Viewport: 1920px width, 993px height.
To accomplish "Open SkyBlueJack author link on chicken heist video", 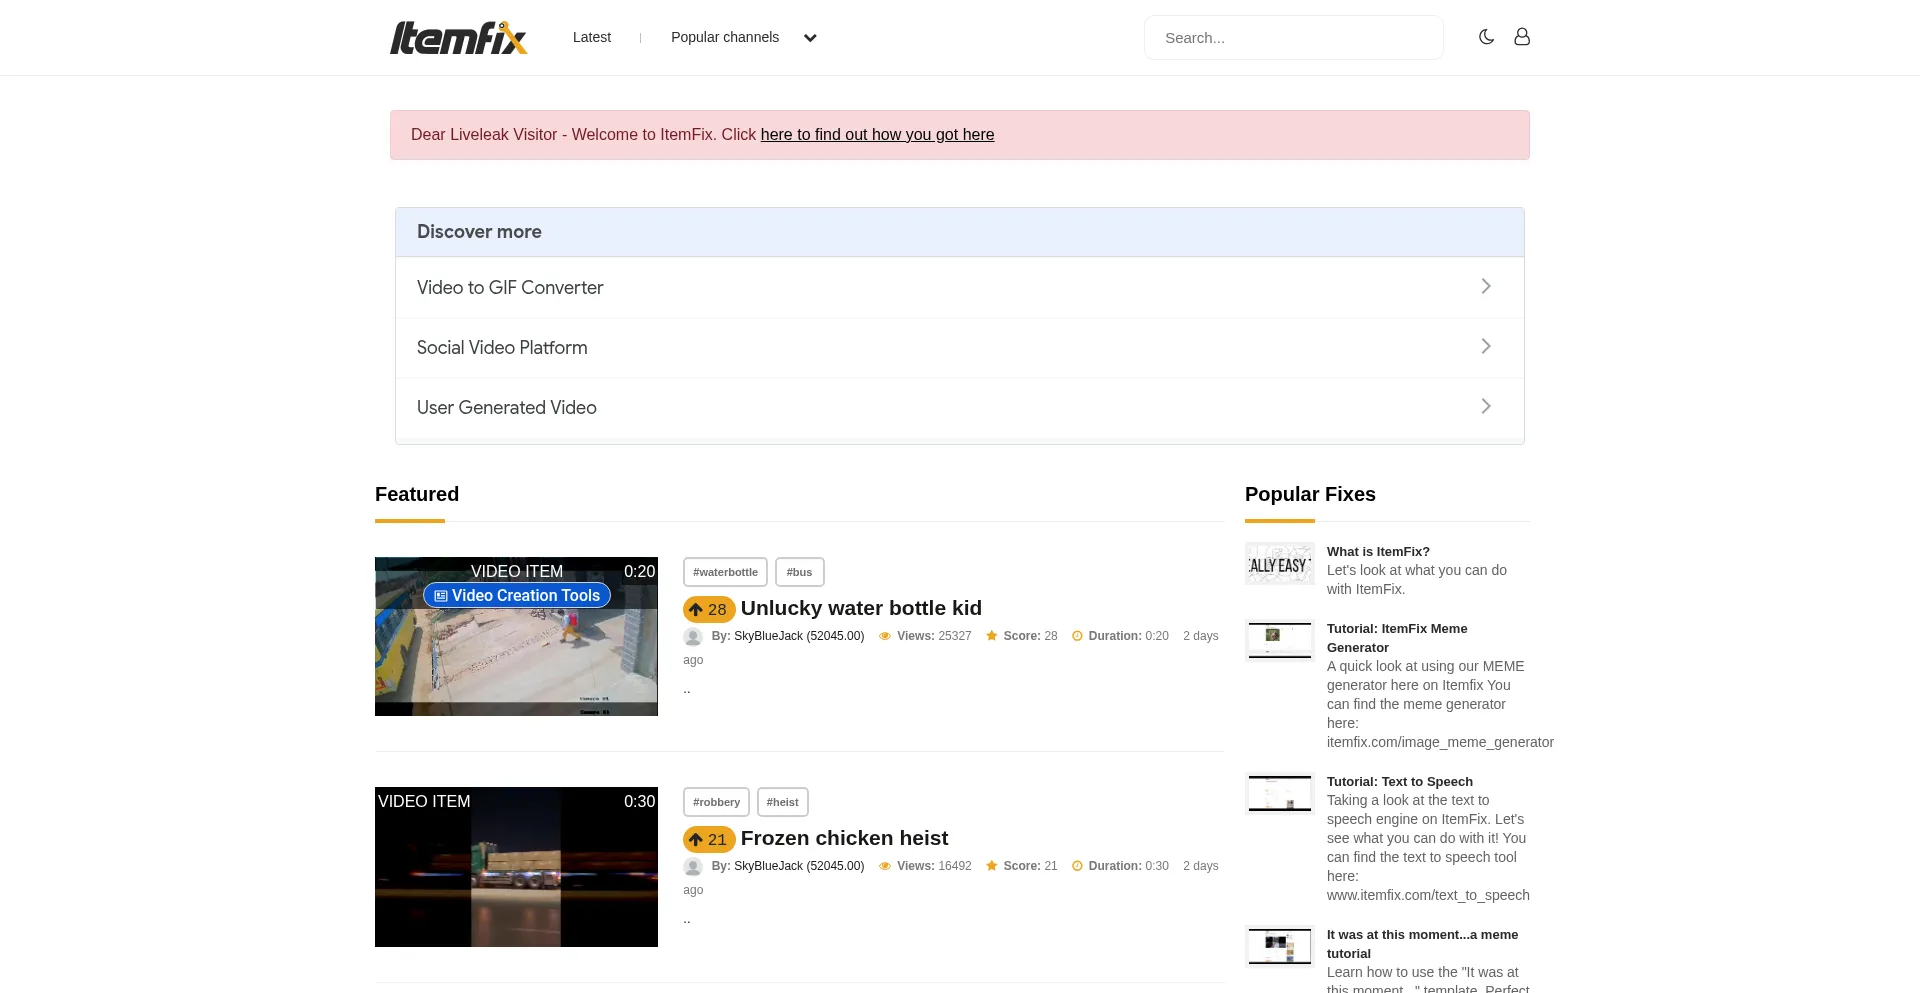I will coord(799,866).
